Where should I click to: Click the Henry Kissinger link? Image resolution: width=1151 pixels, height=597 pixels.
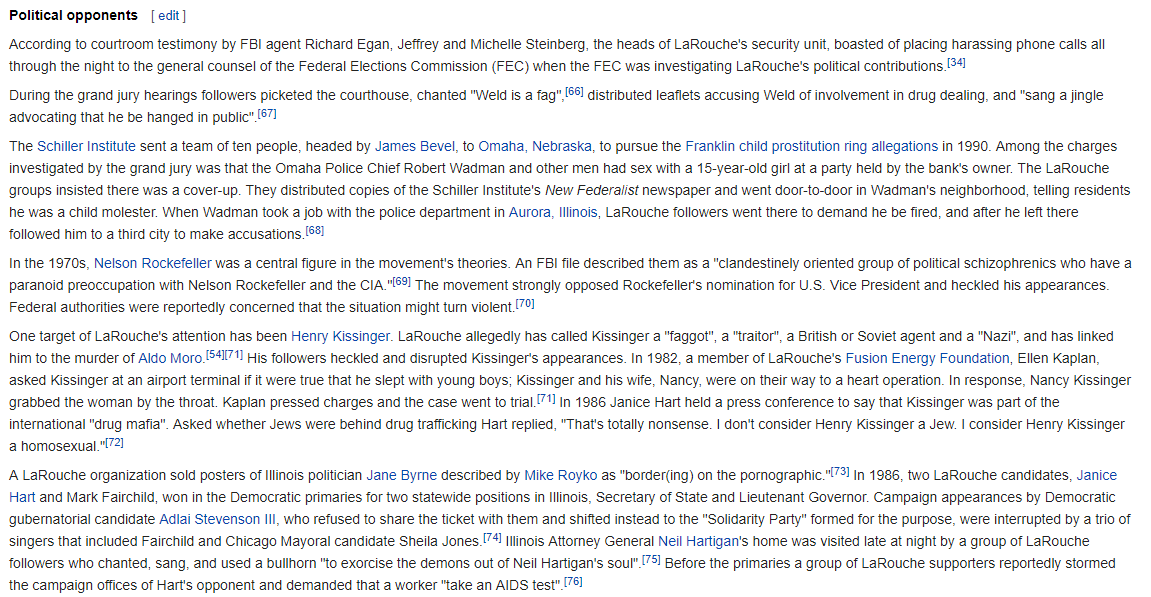[x=340, y=336]
